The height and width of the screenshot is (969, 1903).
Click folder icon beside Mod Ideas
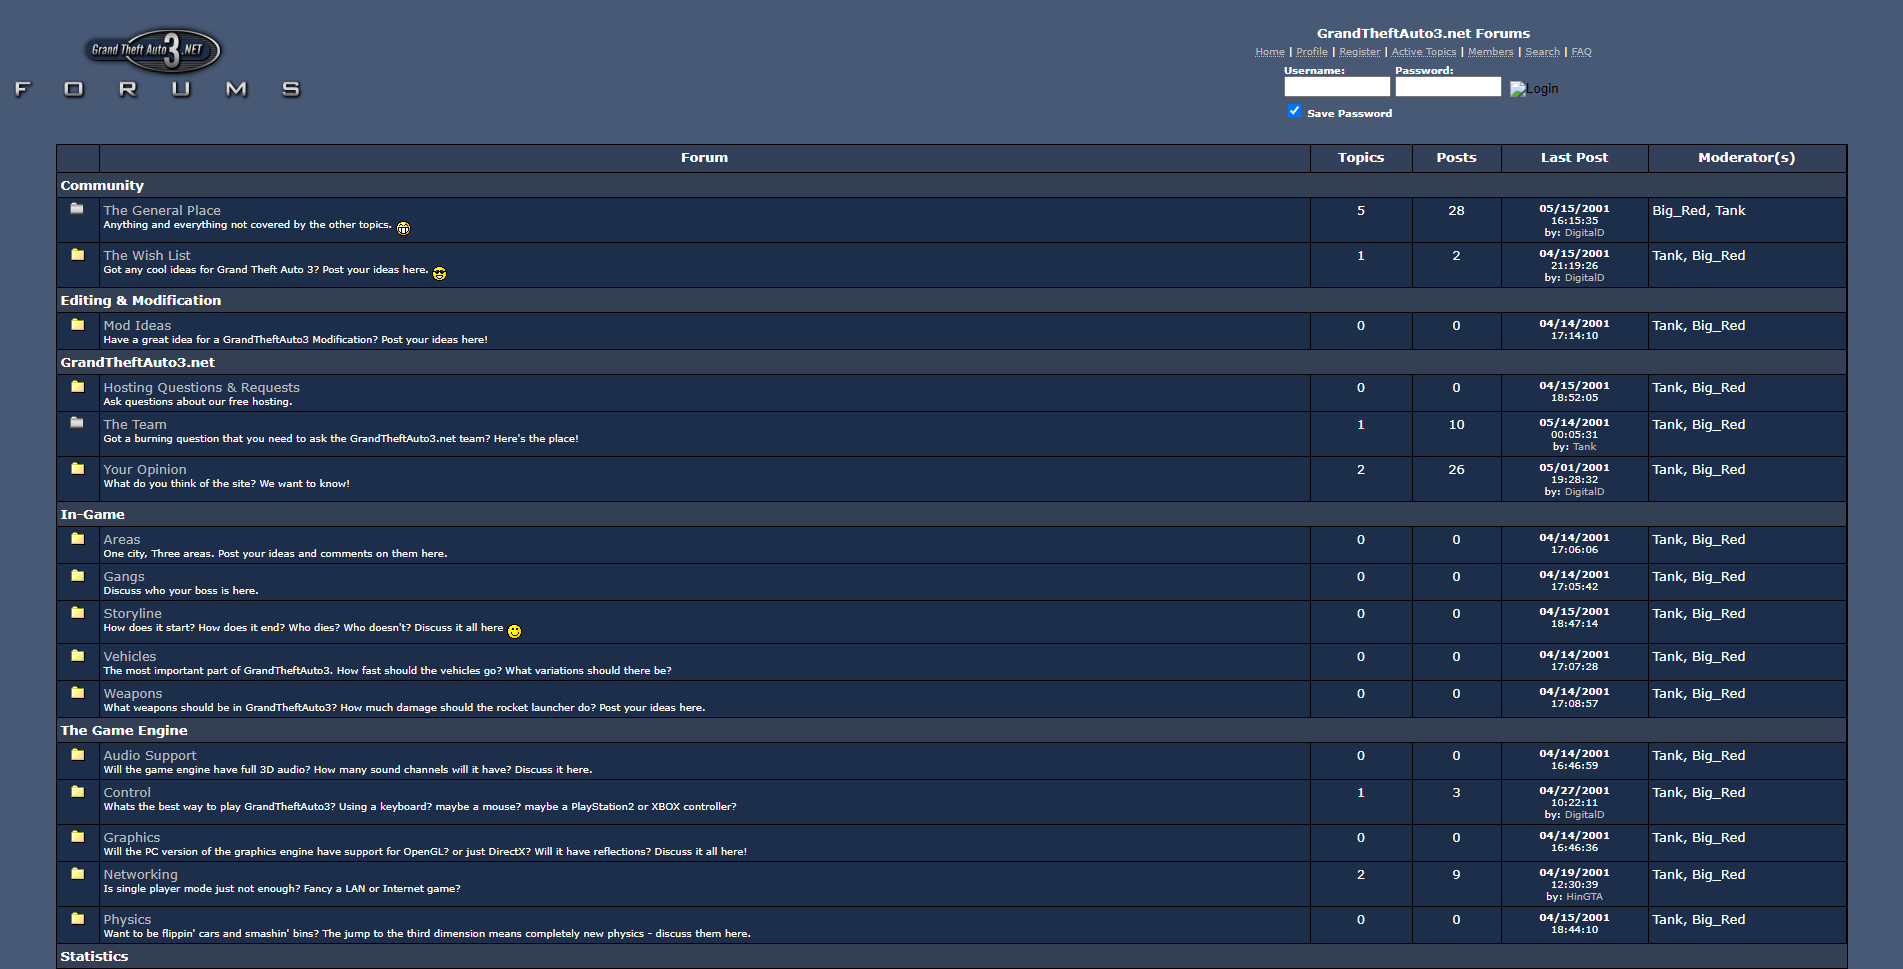click(77, 324)
